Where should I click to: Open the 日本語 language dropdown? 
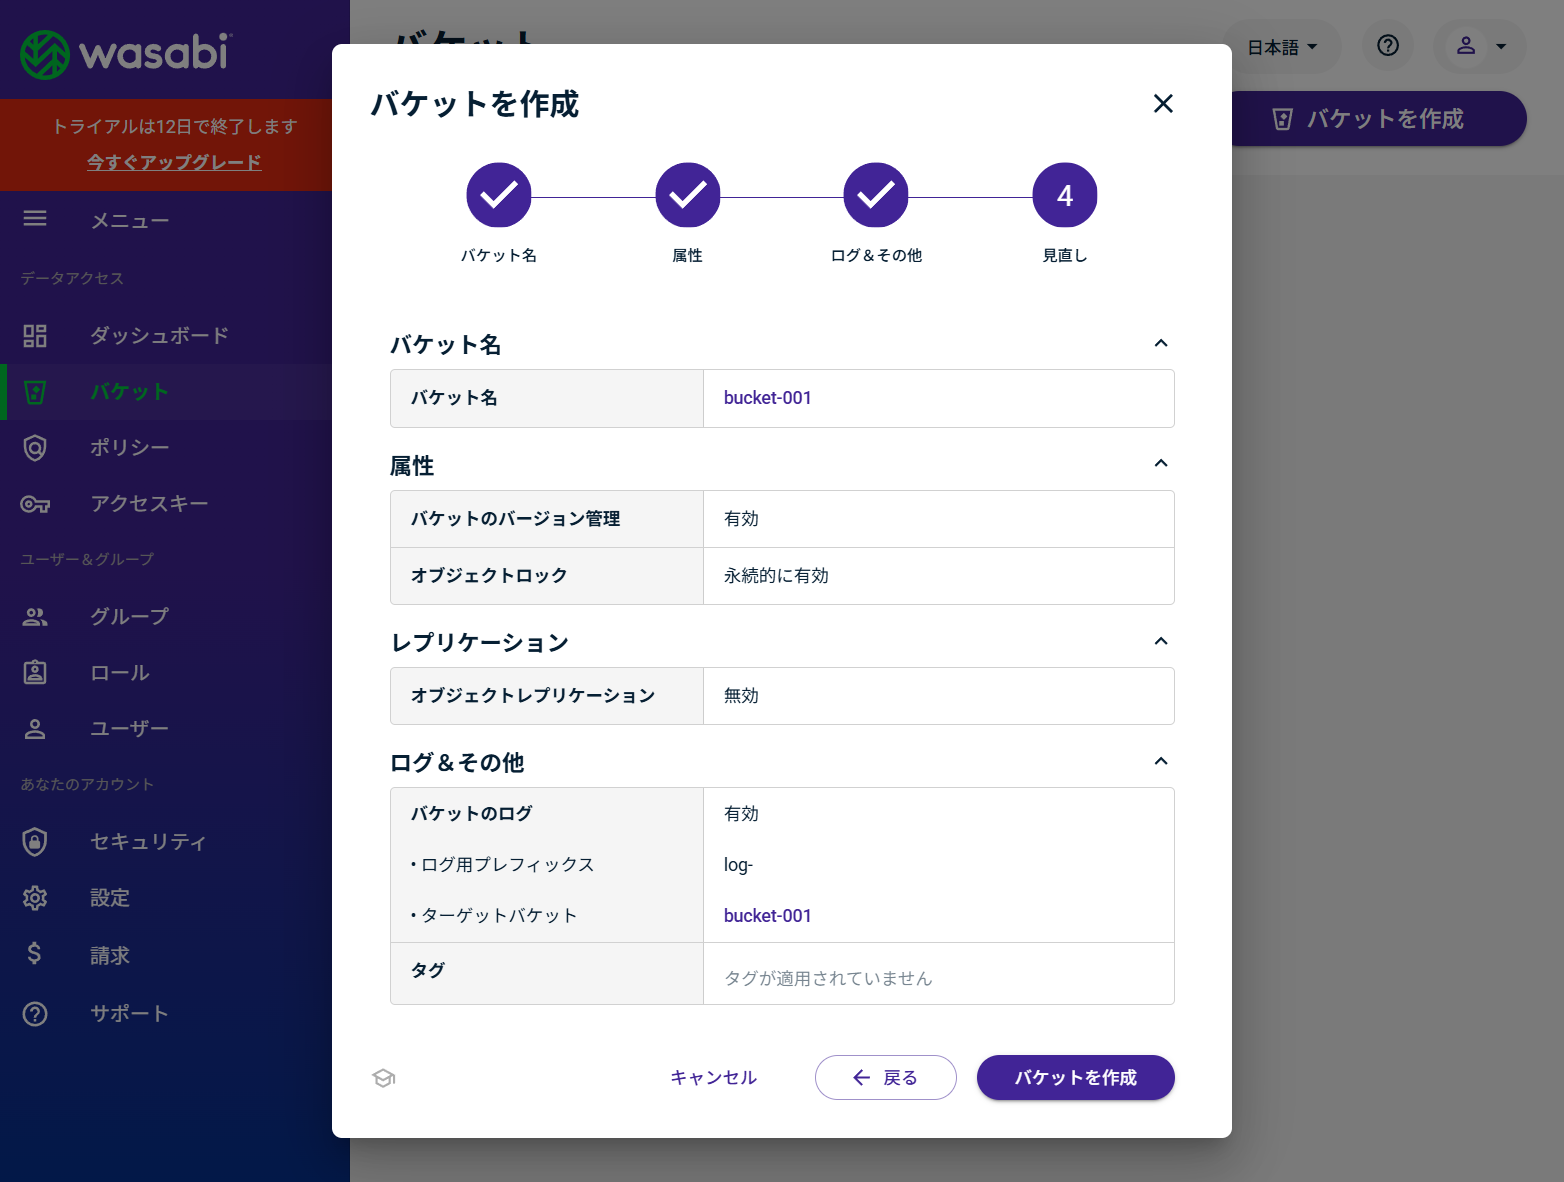point(1282,46)
